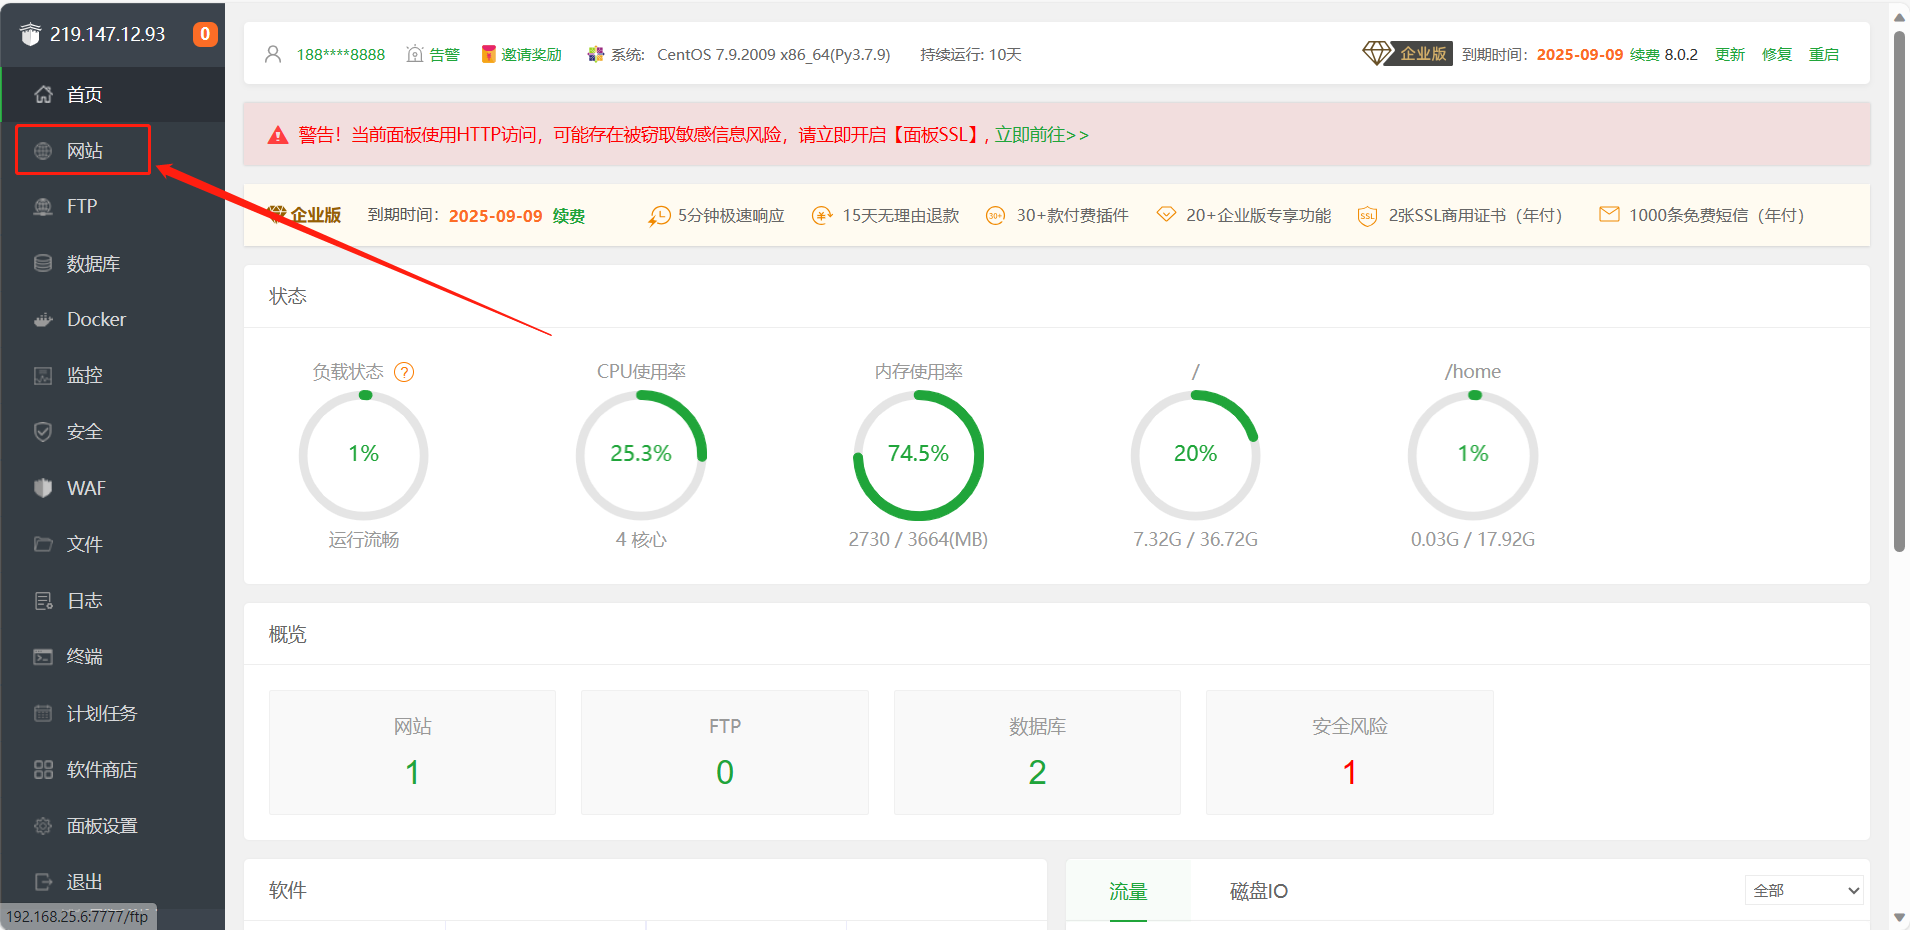The image size is (1910, 930).
Task: Click the 1000条免费短信 envelope icon
Action: [1609, 214]
